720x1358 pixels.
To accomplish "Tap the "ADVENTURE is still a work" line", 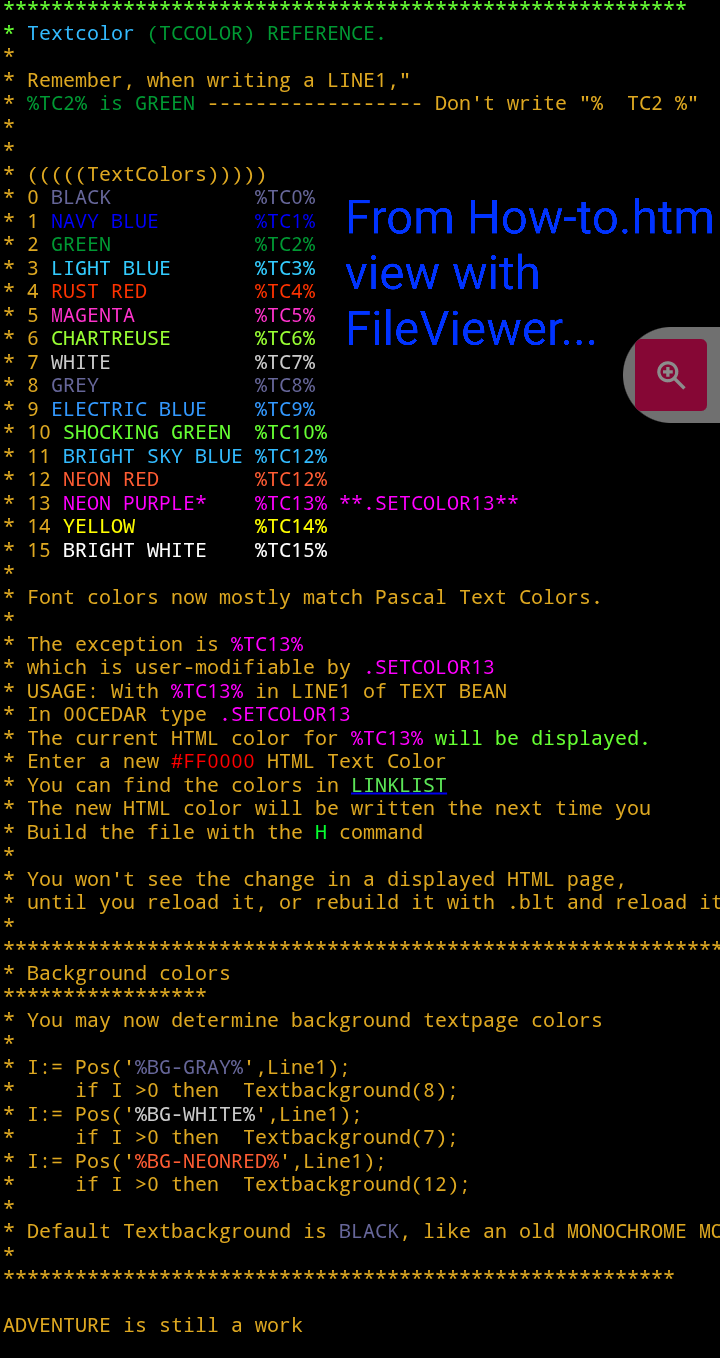I will coord(153,1325).
